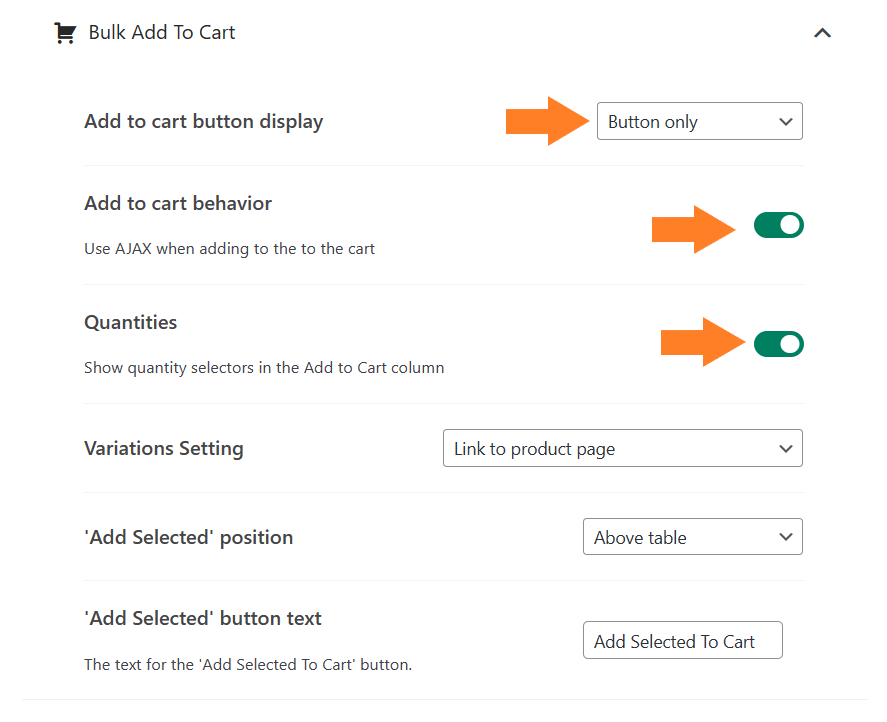Click the Variations Setting label
887x722 pixels.
(164, 448)
